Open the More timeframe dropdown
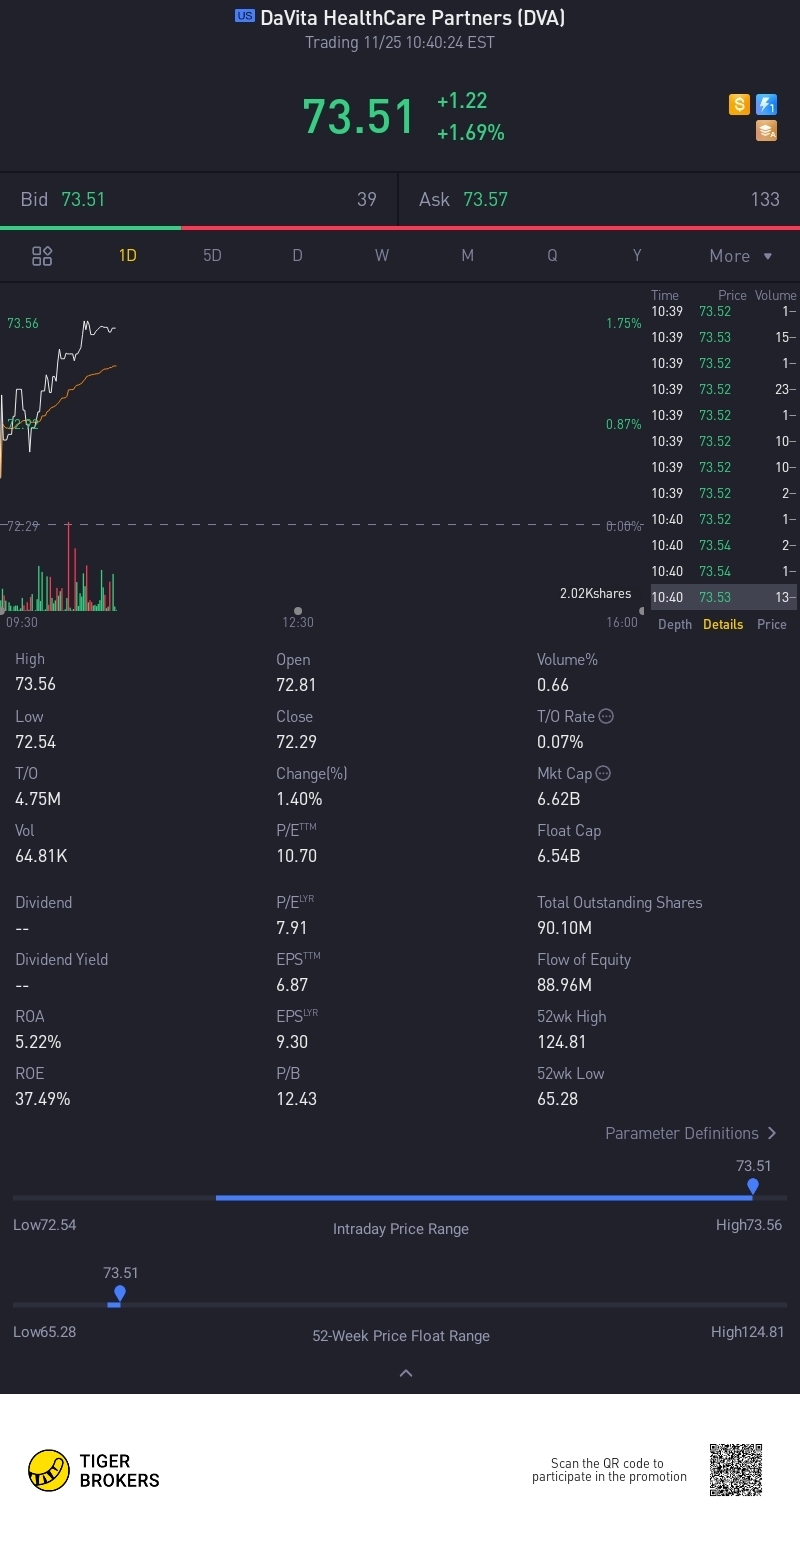The width and height of the screenshot is (800, 1547). (741, 256)
